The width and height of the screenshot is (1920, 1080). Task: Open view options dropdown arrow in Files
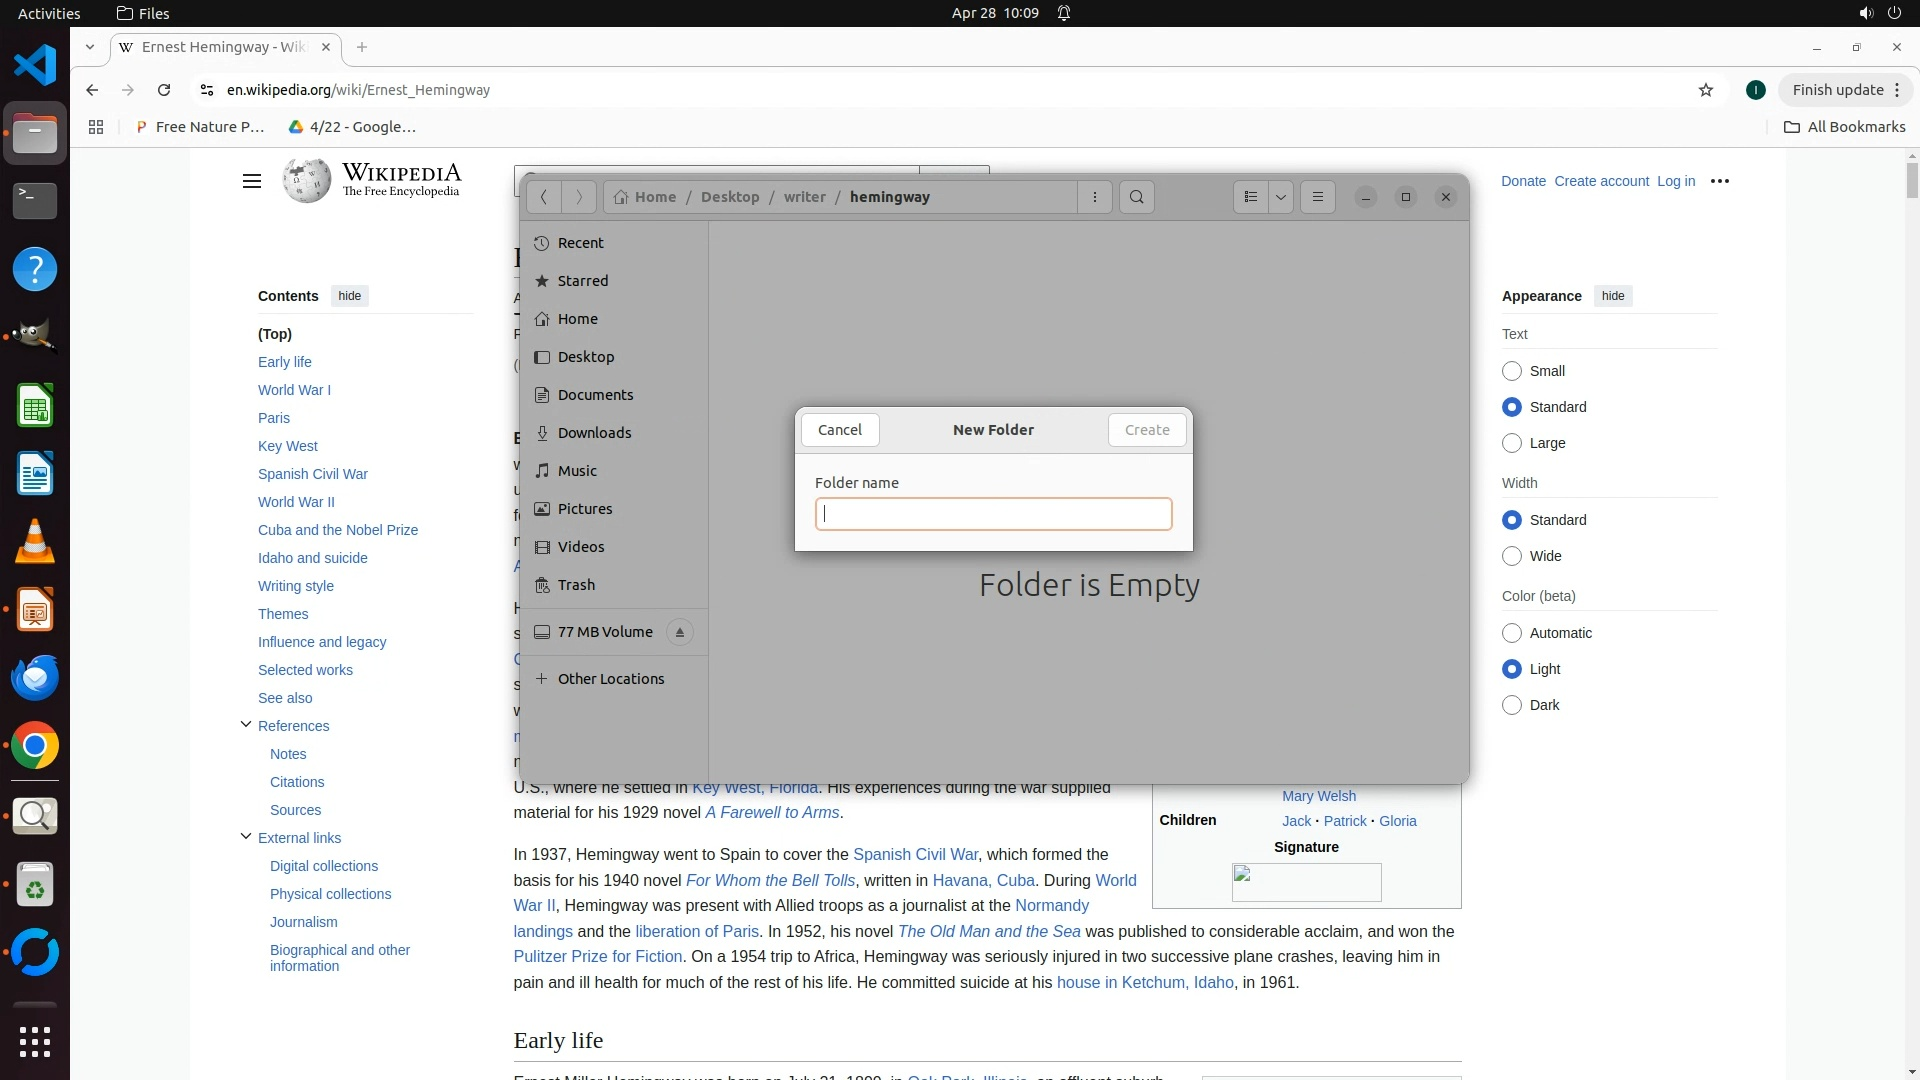(x=1280, y=197)
